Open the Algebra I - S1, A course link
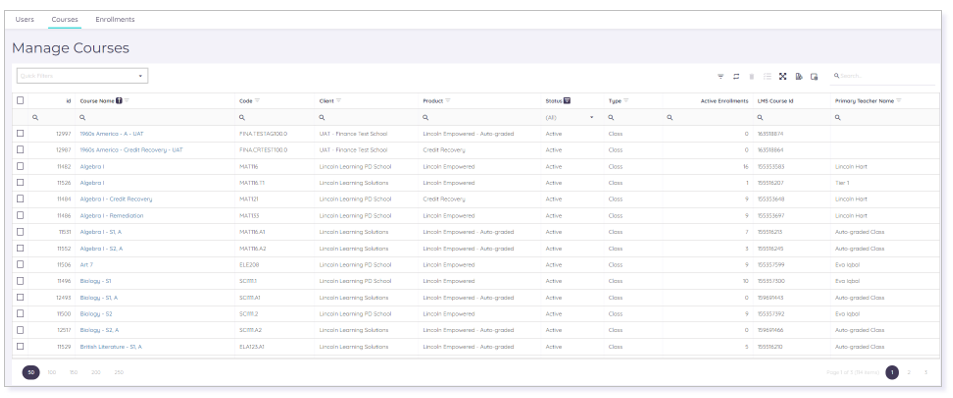Screen dimensions: 953x398 [101, 232]
